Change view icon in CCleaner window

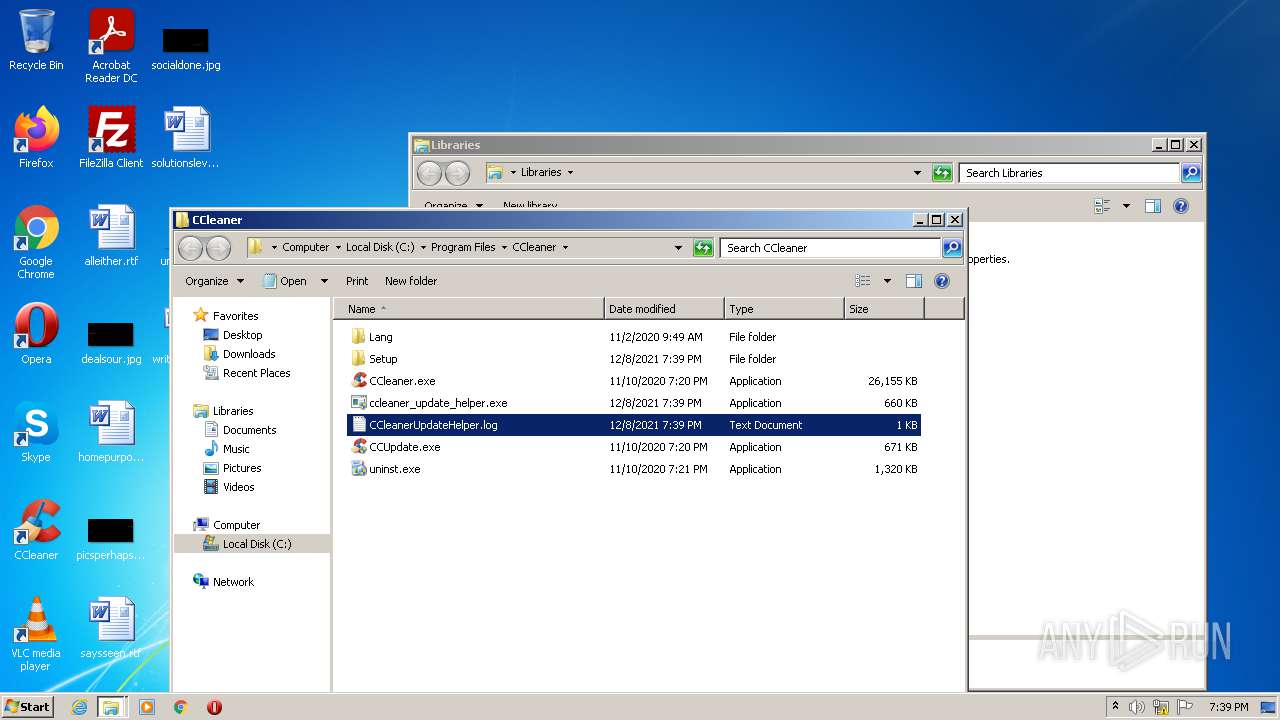tap(863, 281)
